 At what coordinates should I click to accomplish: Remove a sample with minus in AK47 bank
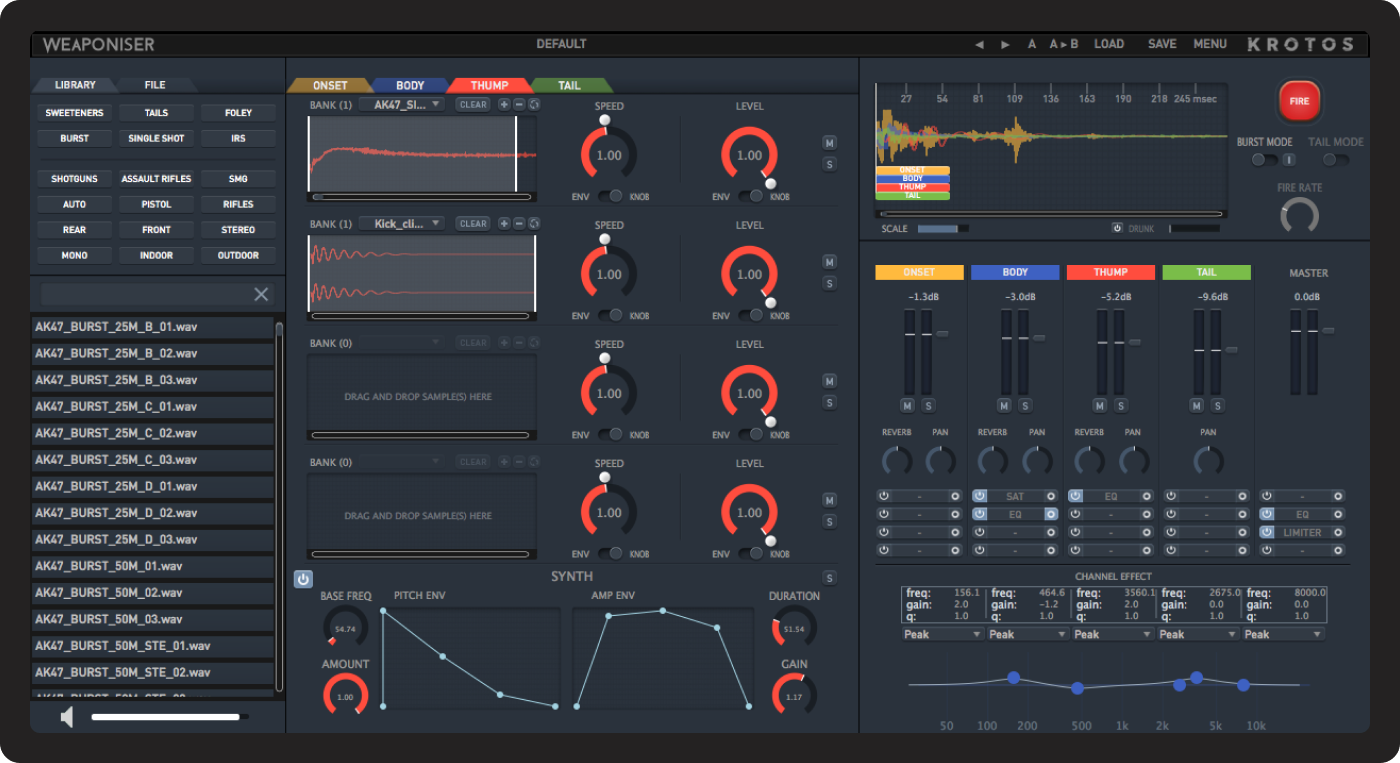[519, 104]
